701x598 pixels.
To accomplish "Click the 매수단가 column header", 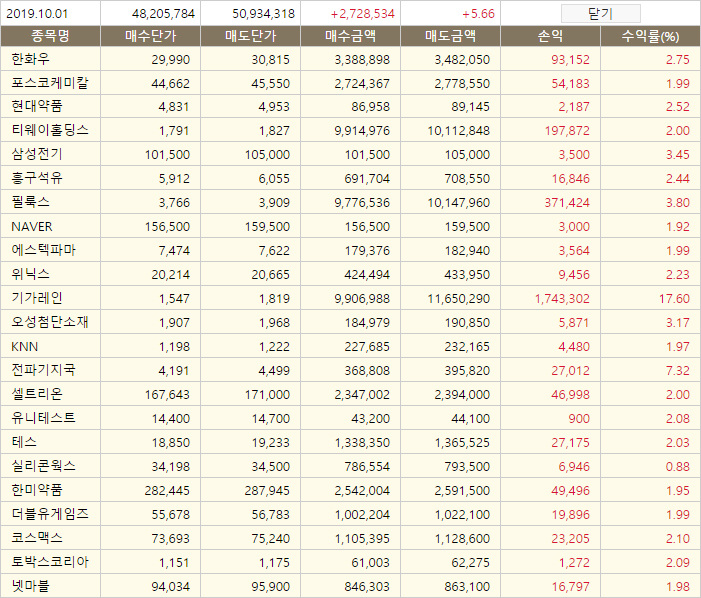I will pyautogui.click(x=151, y=36).
